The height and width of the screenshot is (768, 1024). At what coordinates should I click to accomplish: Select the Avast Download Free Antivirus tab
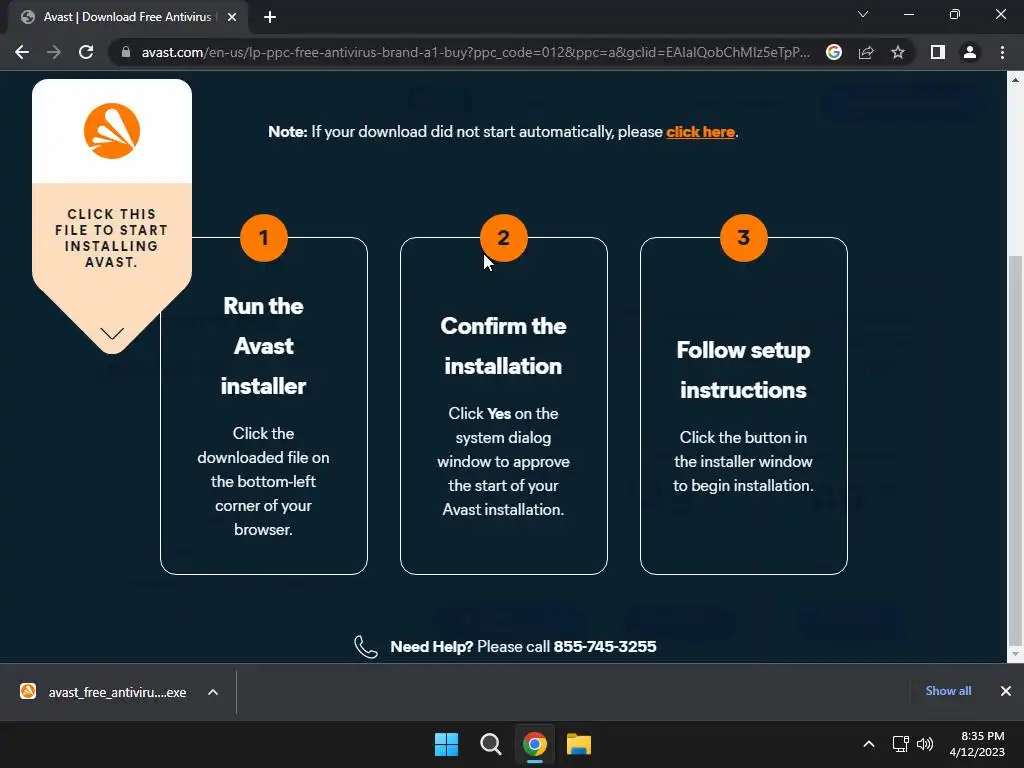coord(127,17)
